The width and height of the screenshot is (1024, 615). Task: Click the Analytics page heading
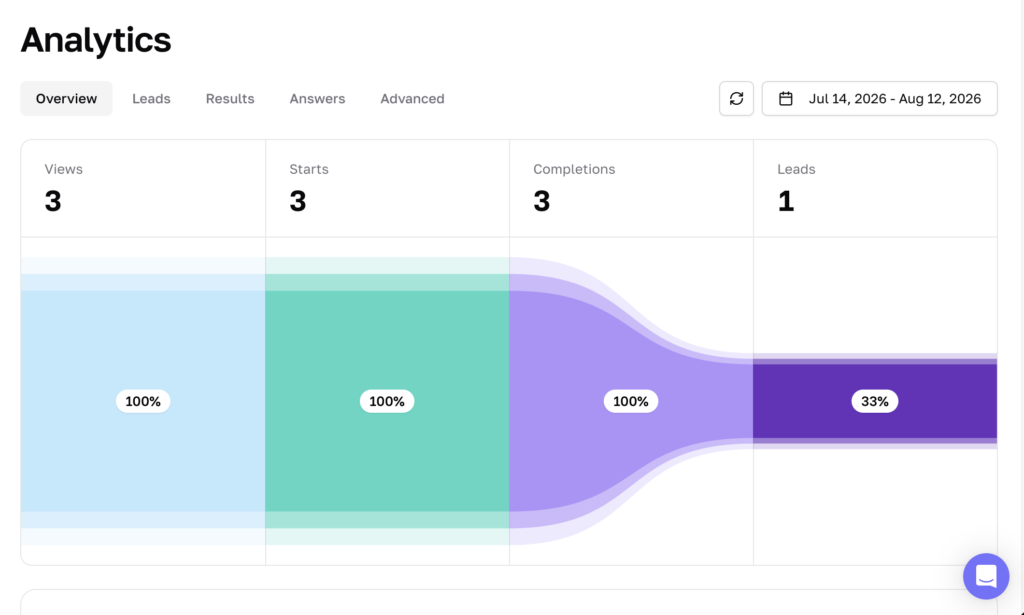point(96,40)
